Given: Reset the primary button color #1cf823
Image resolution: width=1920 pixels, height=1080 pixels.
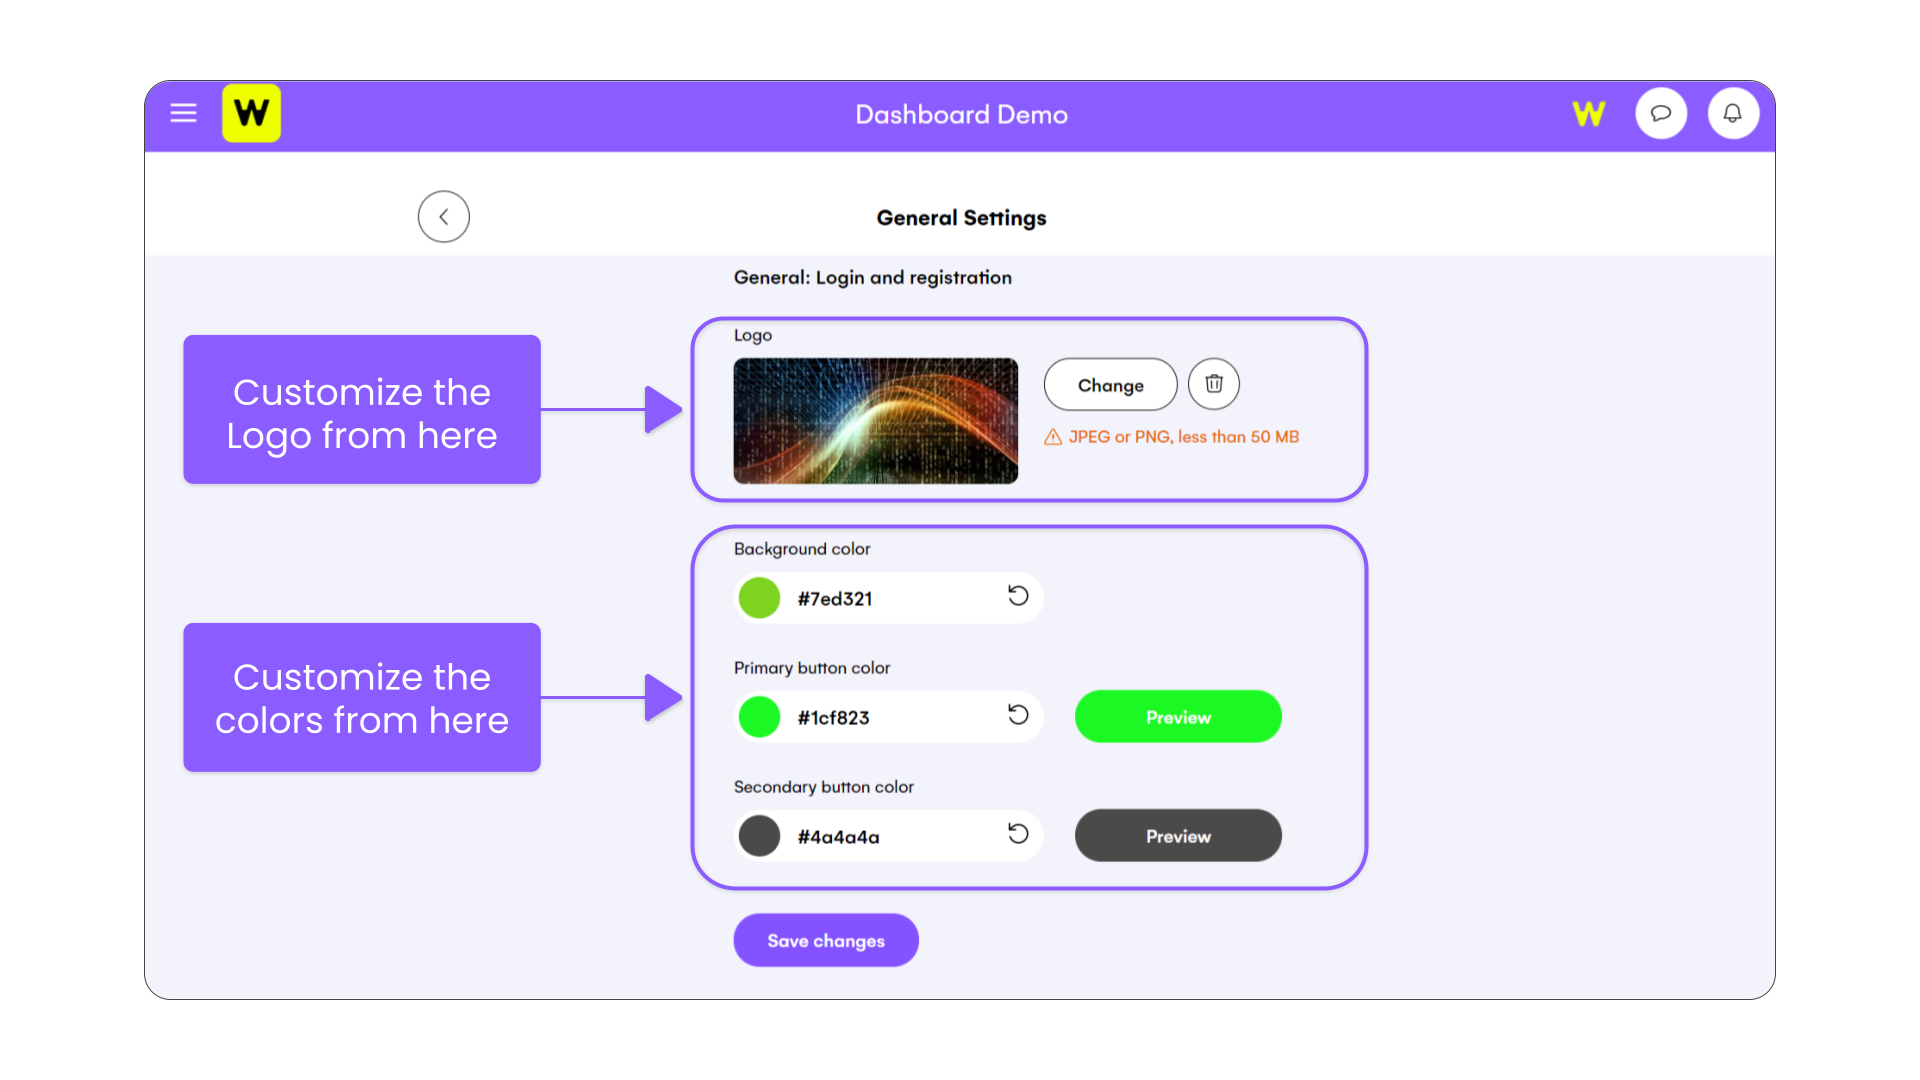Looking at the screenshot, I should [1018, 715].
